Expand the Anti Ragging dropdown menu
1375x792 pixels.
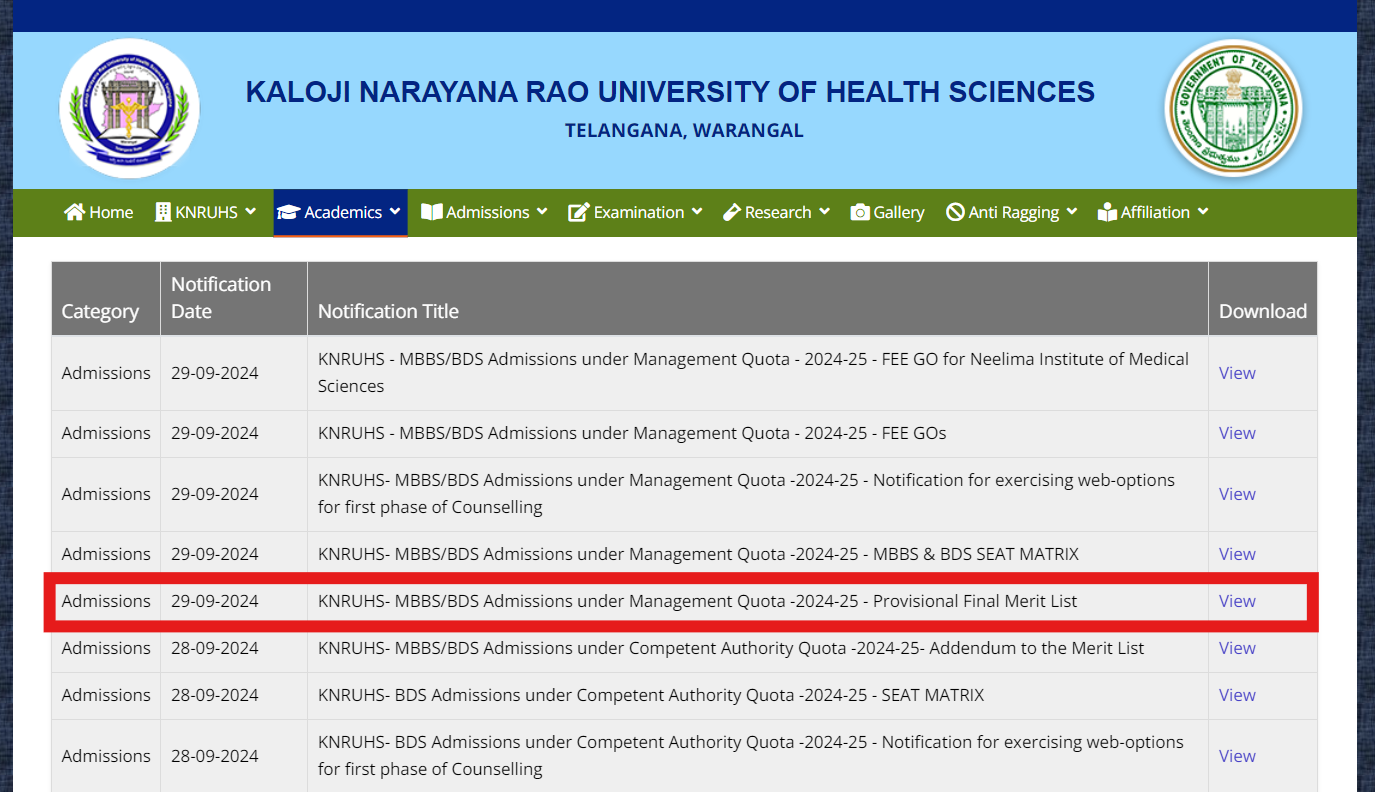coord(1011,211)
